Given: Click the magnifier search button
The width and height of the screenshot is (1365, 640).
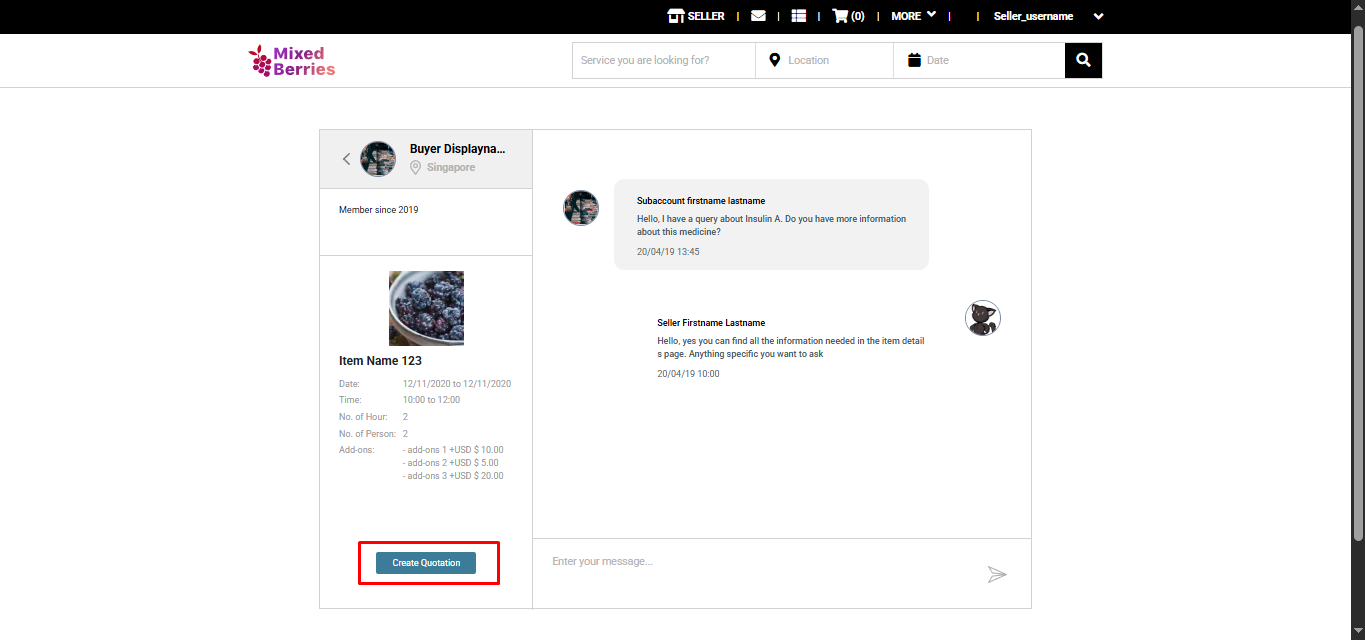Looking at the screenshot, I should [x=1083, y=60].
